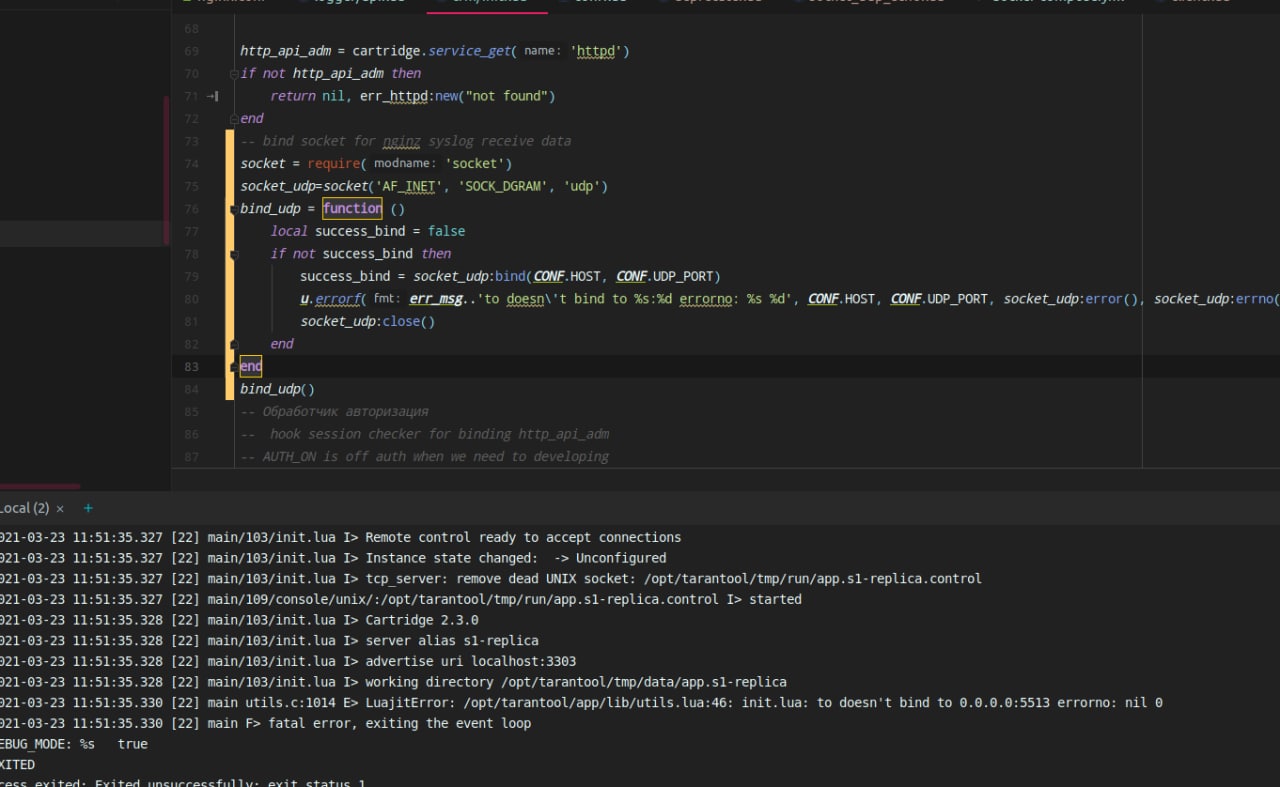Collapse the bind_udp function fold at line 76
This screenshot has width=1280, height=787.
[x=234, y=209]
